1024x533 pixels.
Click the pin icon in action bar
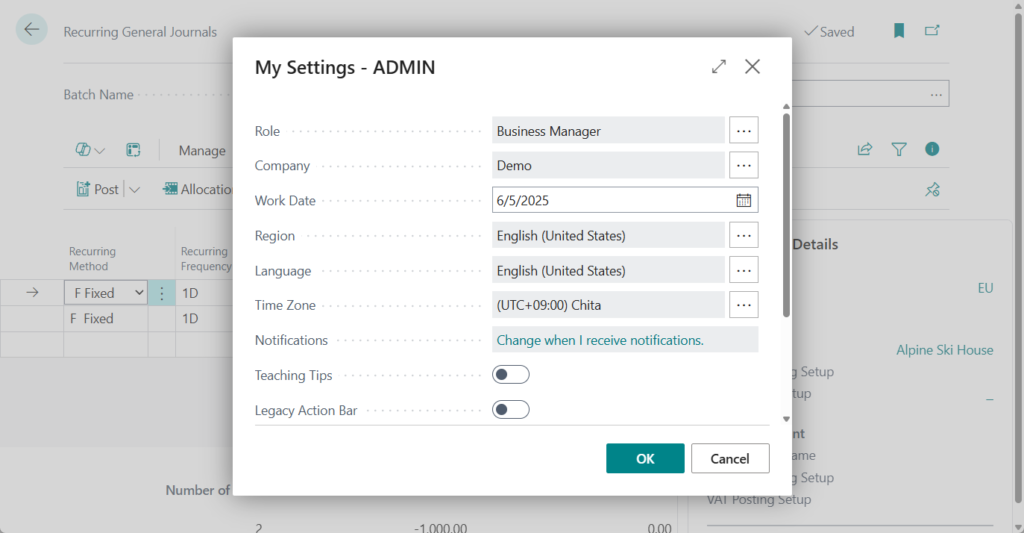(x=932, y=189)
